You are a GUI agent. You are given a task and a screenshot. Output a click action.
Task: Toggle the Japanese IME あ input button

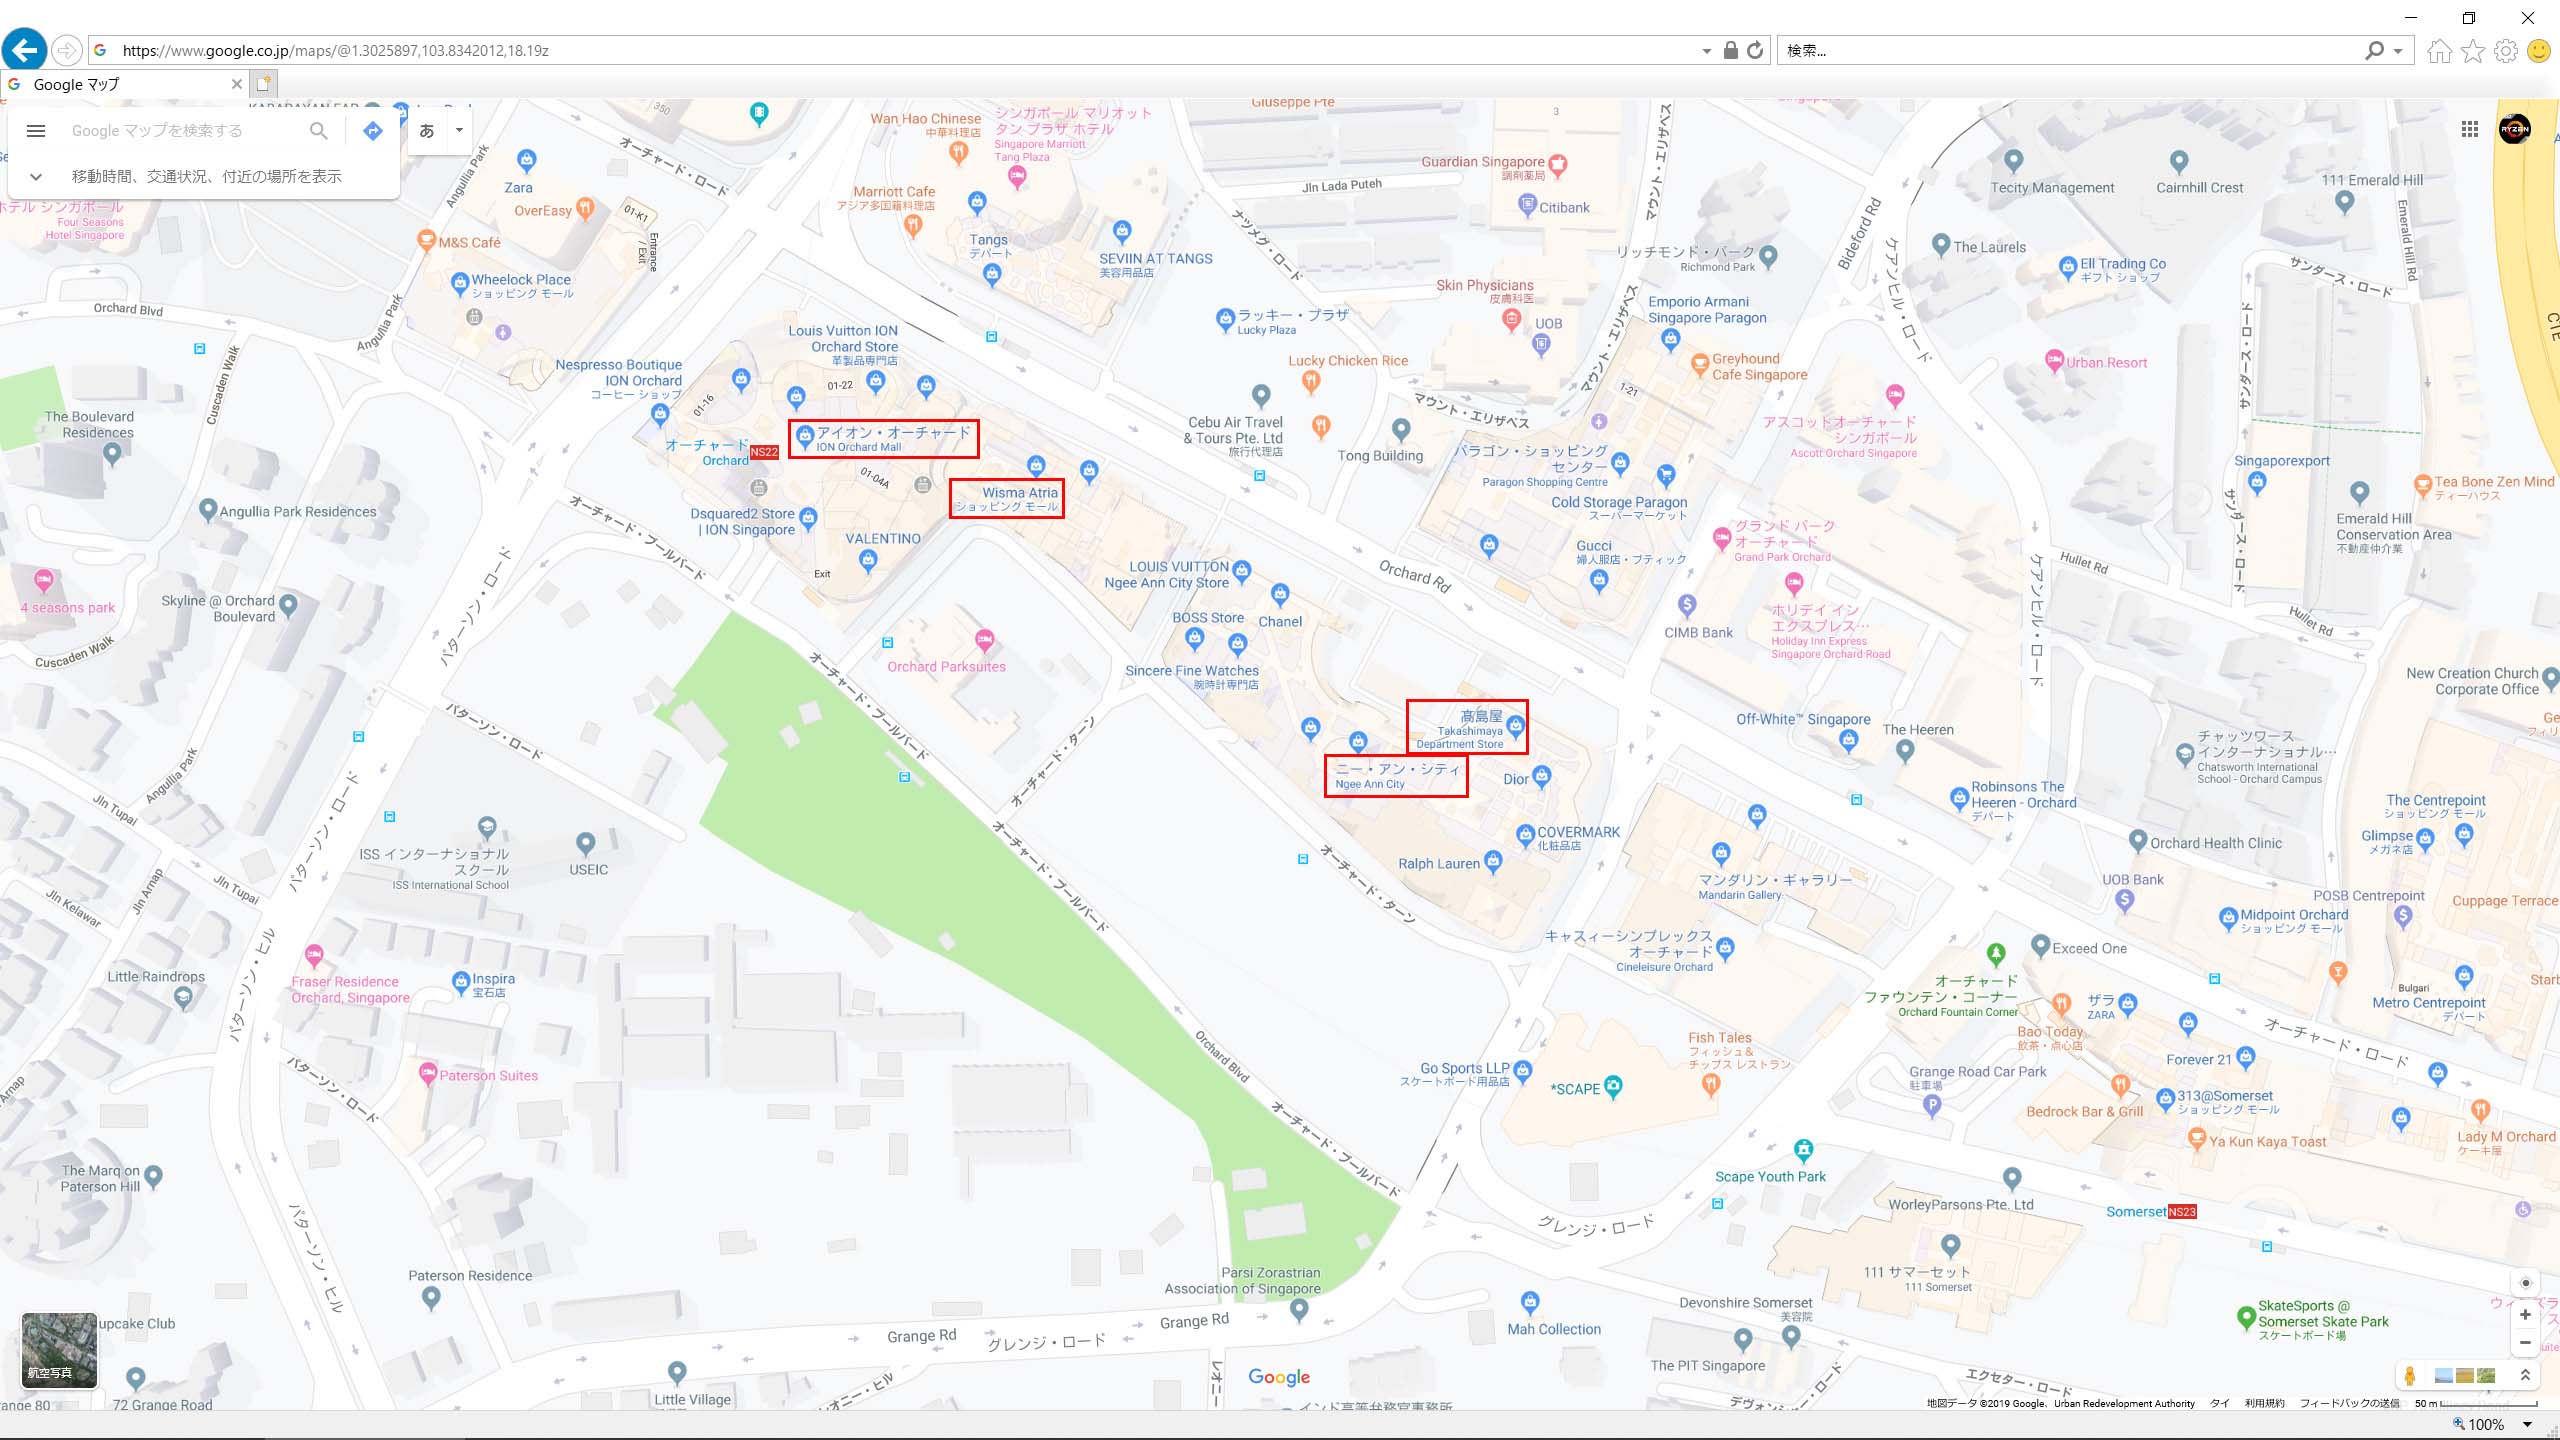click(427, 131)
